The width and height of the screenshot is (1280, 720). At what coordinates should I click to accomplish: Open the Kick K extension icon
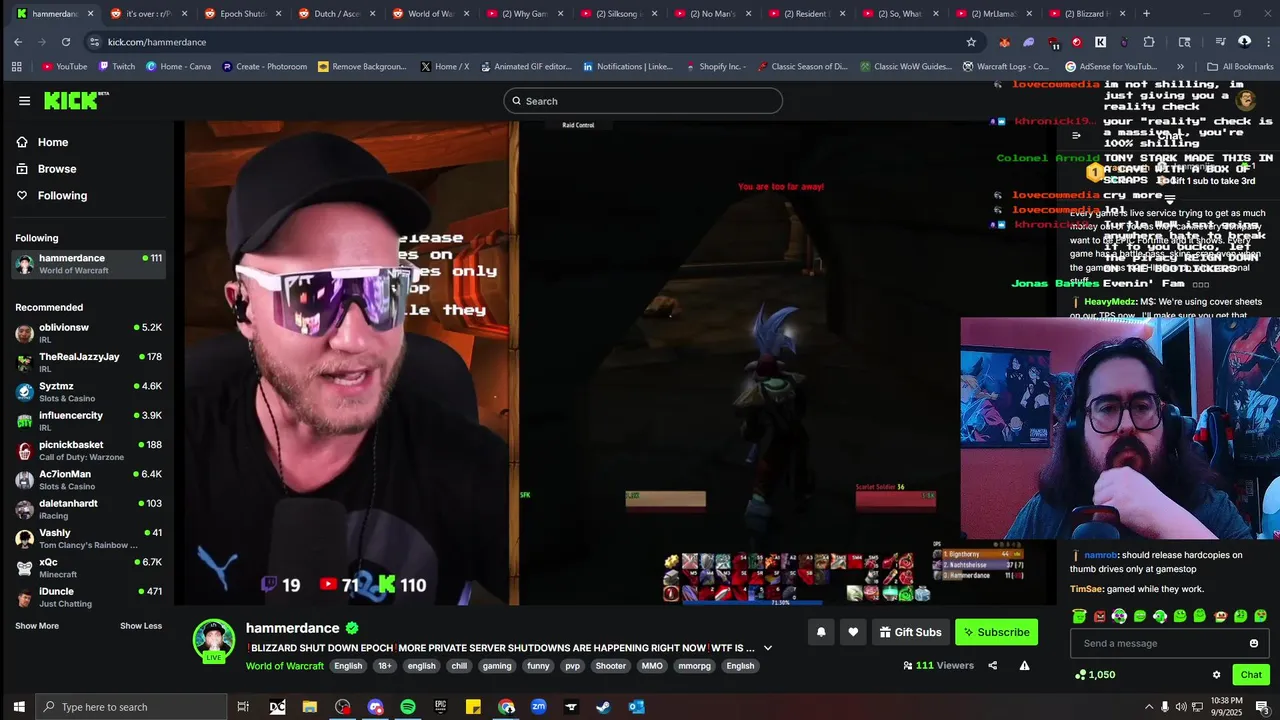(1100, 42)
